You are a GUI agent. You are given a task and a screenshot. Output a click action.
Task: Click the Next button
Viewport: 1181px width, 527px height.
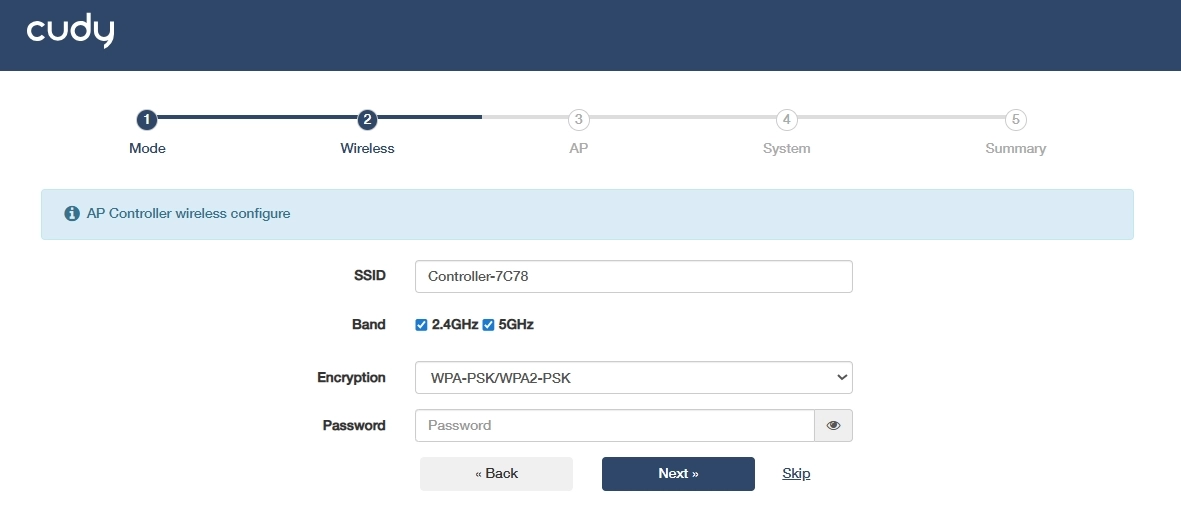(678, 474)
